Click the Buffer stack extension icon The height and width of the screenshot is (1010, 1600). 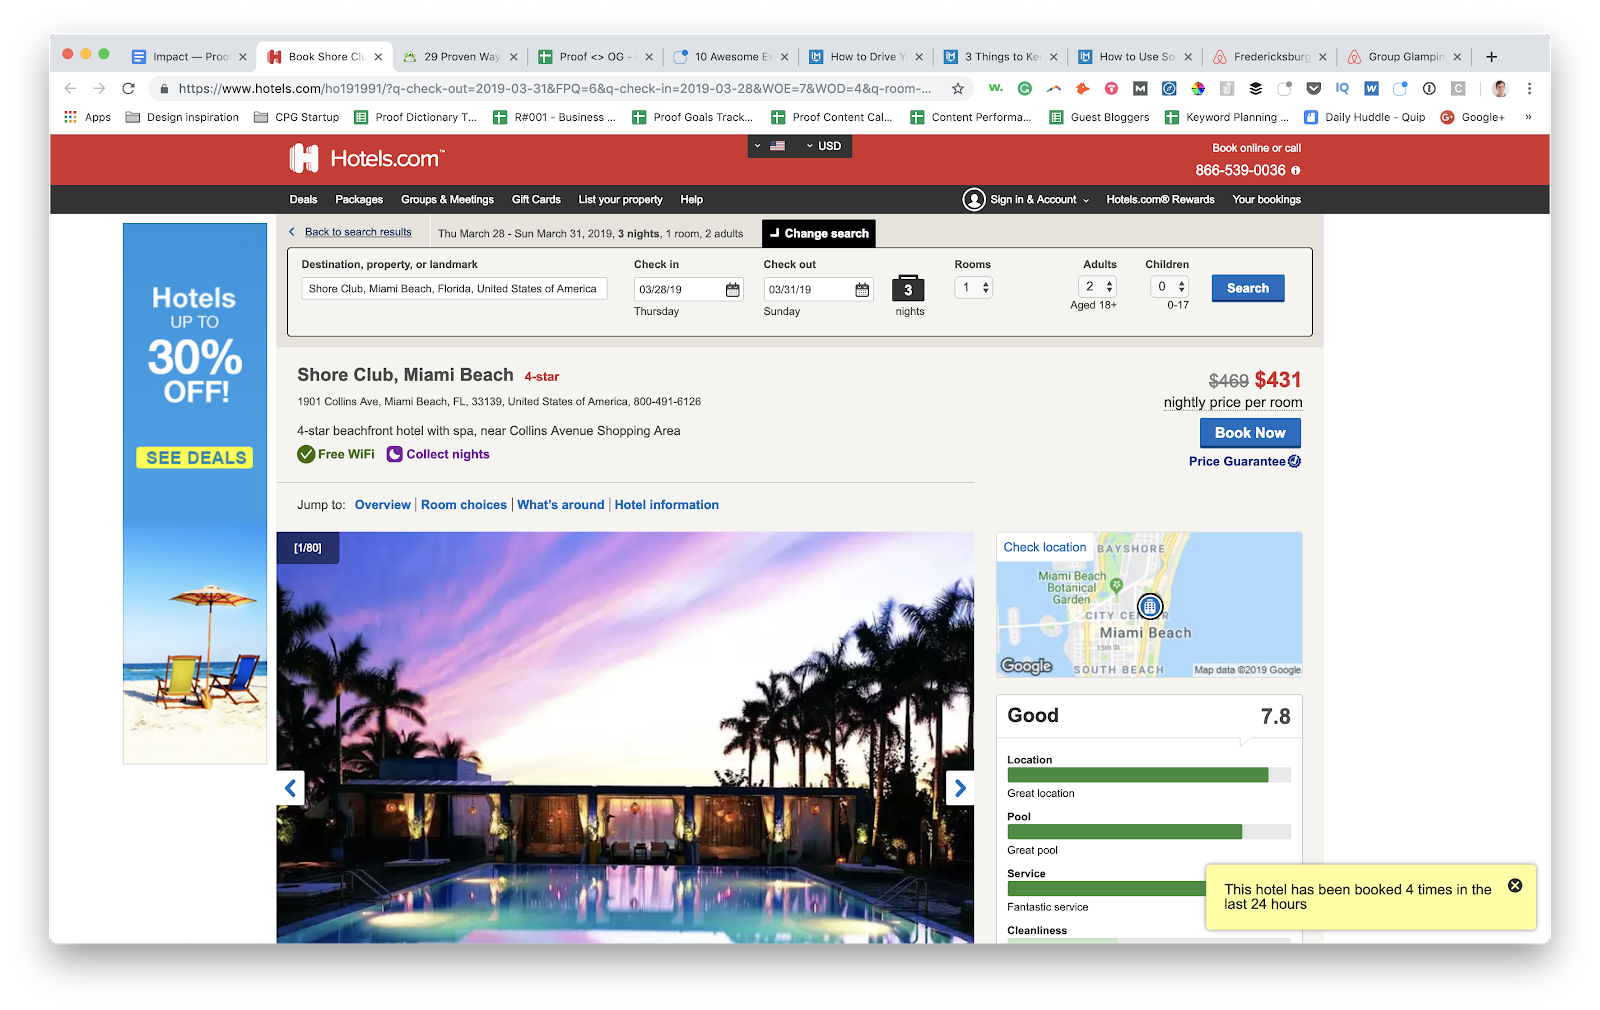pyautogui.click(x=1256, y=88)
